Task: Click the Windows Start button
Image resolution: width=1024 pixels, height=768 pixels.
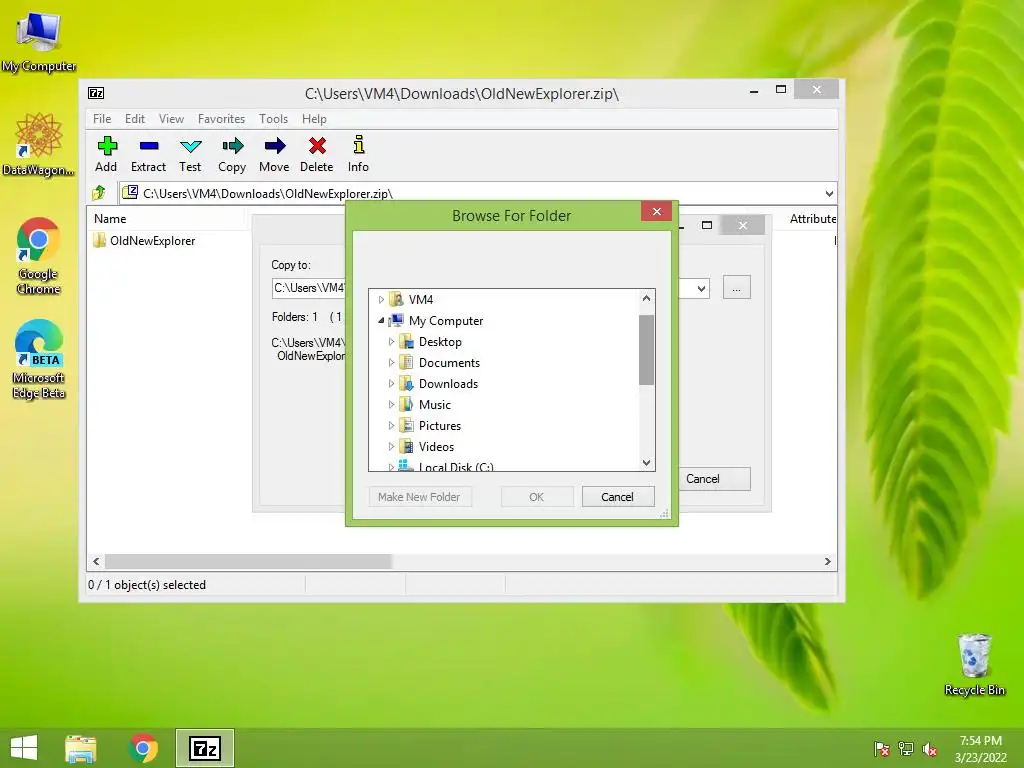Action: pos(24,748)
